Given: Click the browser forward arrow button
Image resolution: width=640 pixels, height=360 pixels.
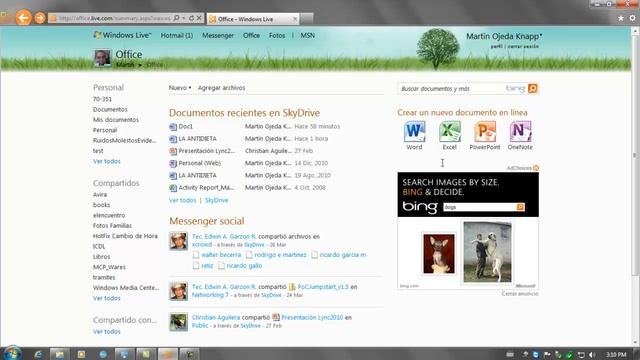Looking at the screenshot, I should click(x=40, y=18).
